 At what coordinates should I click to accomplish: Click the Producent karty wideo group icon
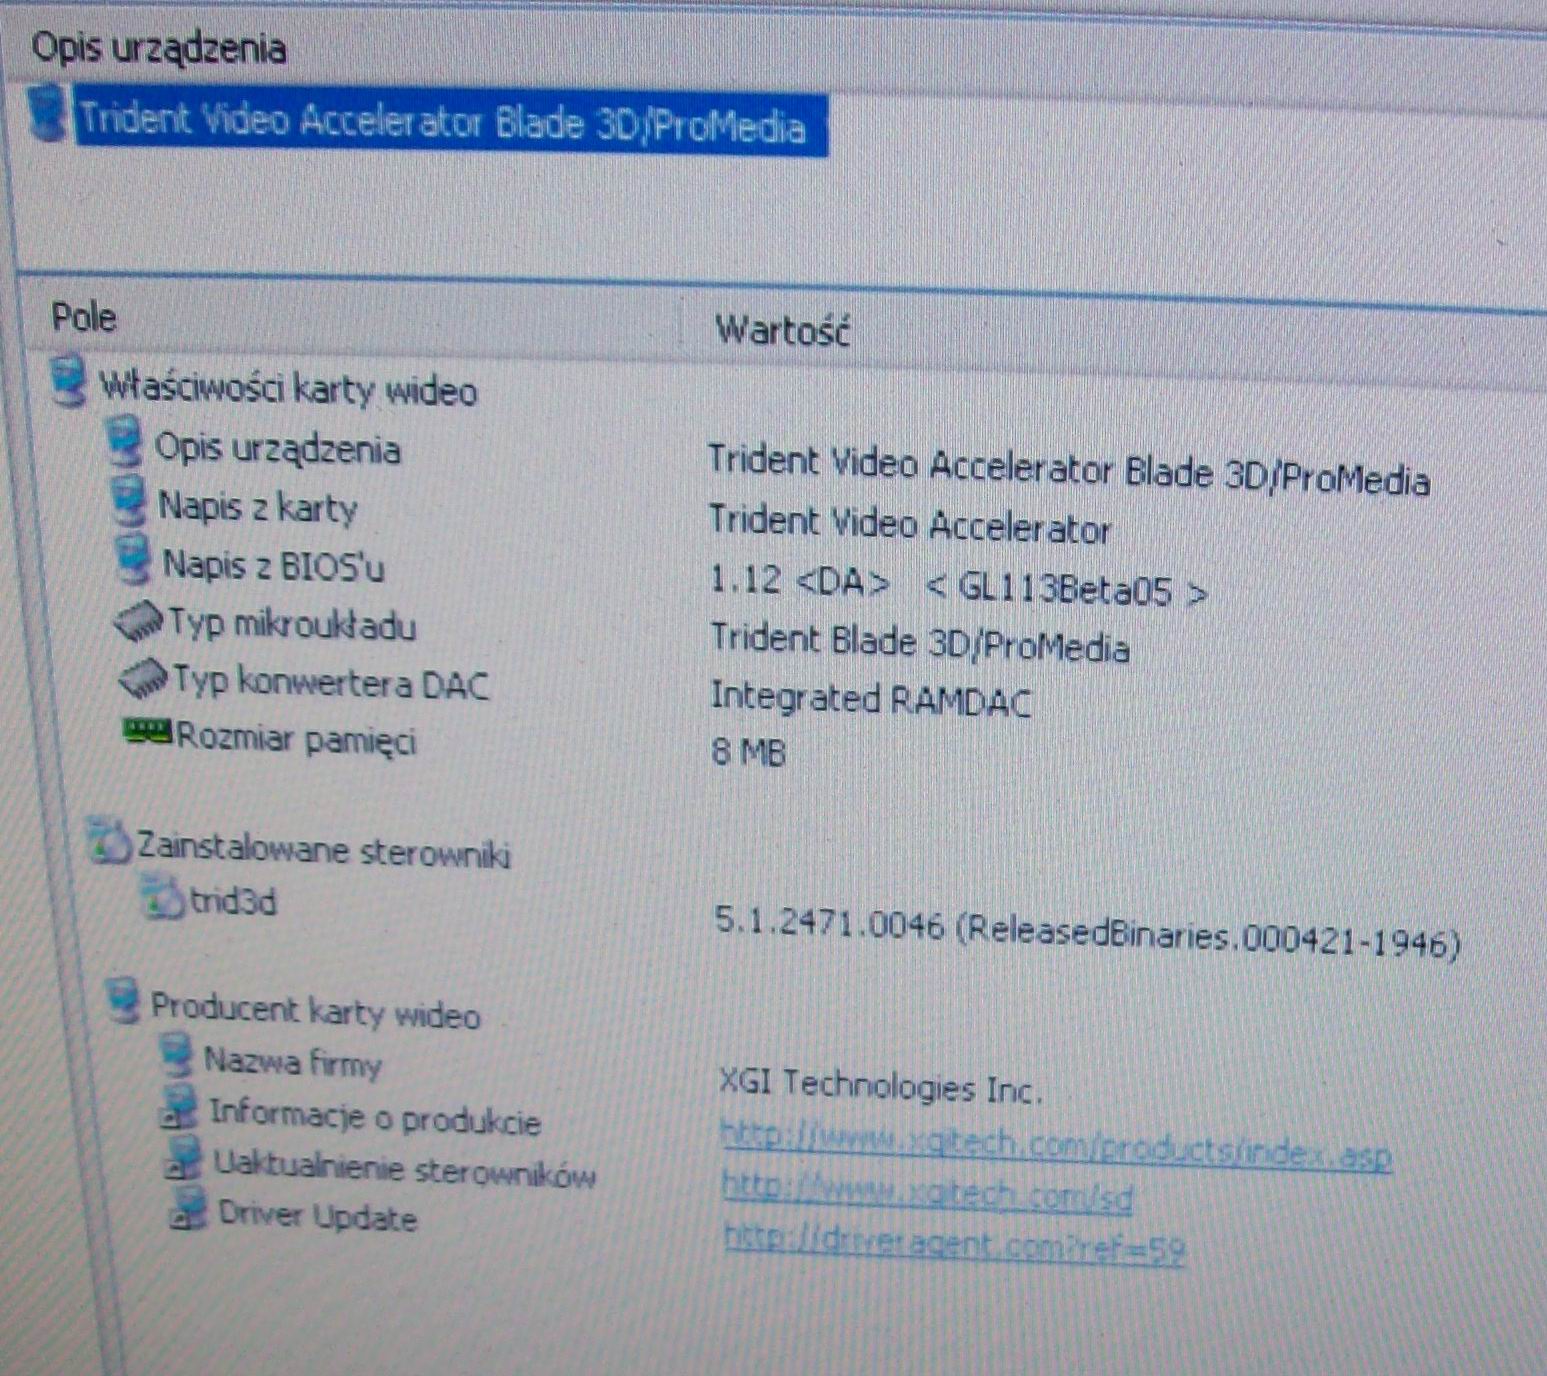click(123, 1000)
